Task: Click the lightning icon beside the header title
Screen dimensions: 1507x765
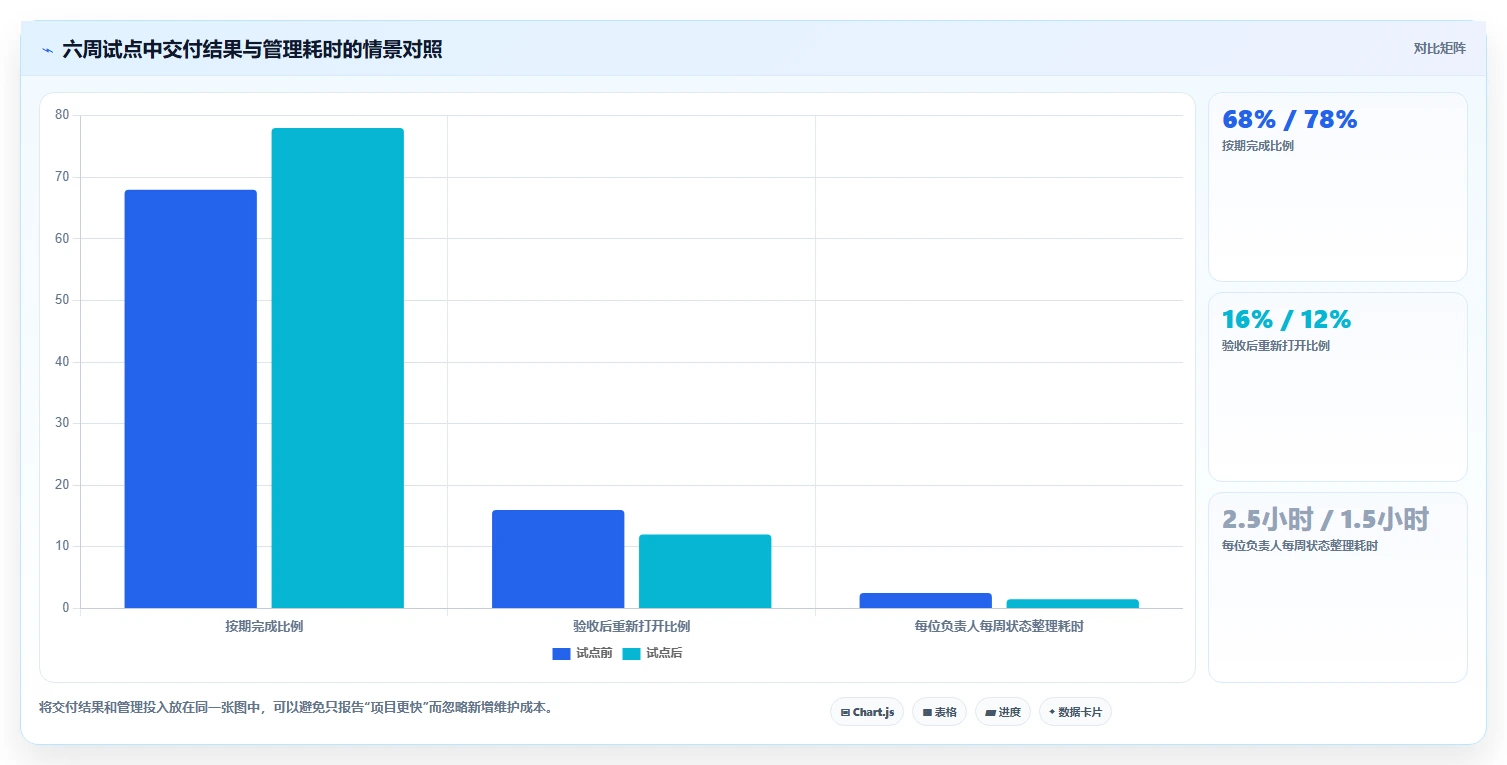Action: (47, 50)
